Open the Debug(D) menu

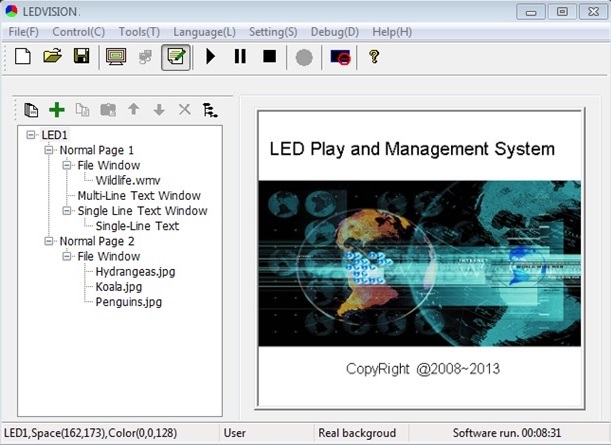(335, 32)
